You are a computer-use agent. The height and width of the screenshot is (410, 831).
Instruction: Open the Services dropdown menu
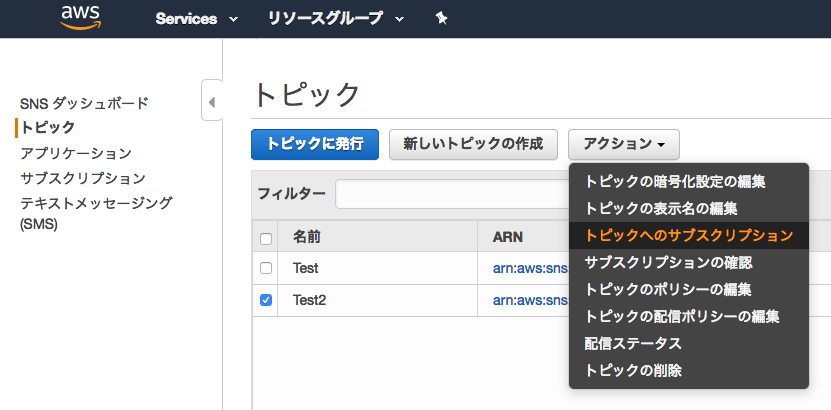tap(197, 19)
